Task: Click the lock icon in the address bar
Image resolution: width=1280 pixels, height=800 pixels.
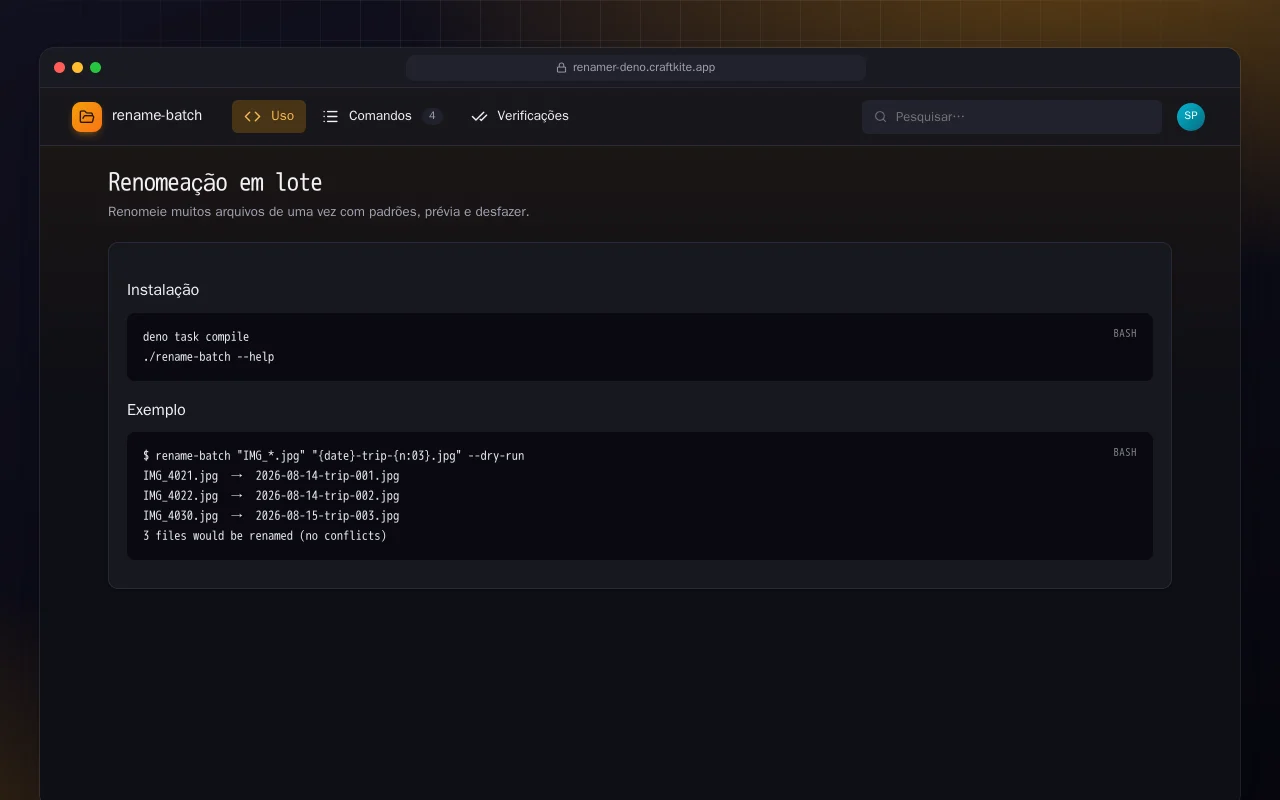Action: [562, 68]
